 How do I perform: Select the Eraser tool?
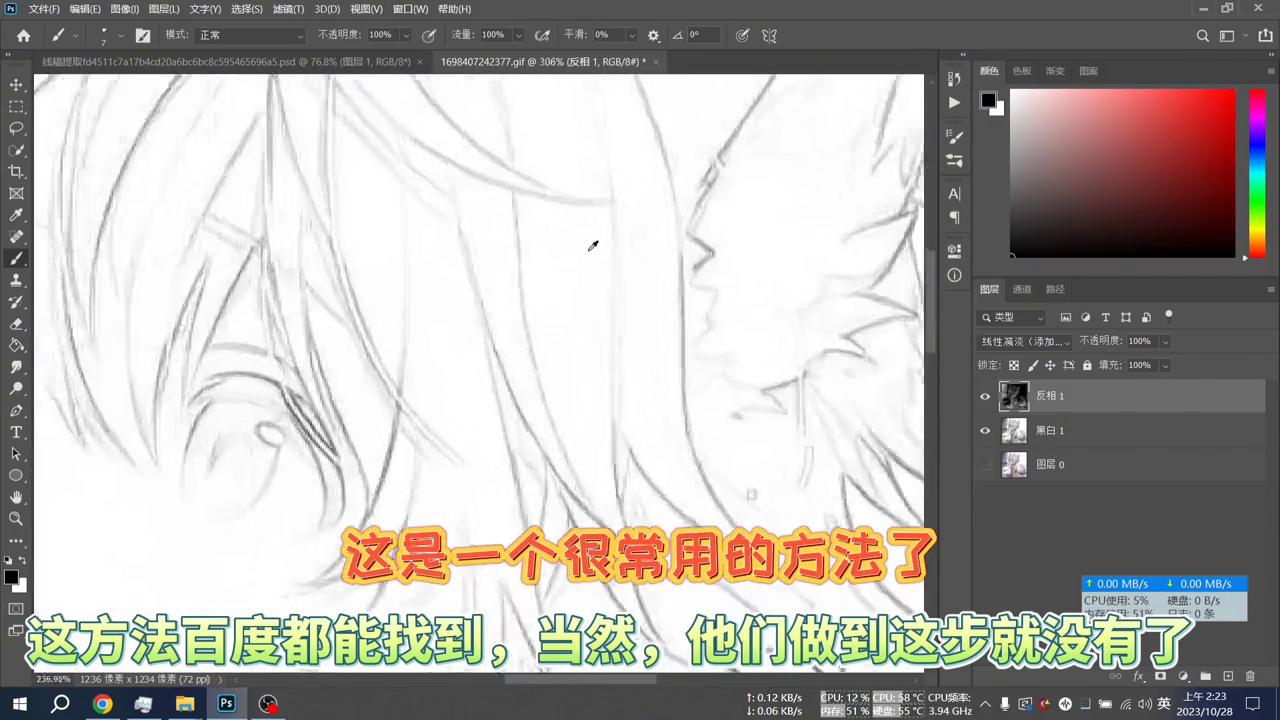coord(16,324)
